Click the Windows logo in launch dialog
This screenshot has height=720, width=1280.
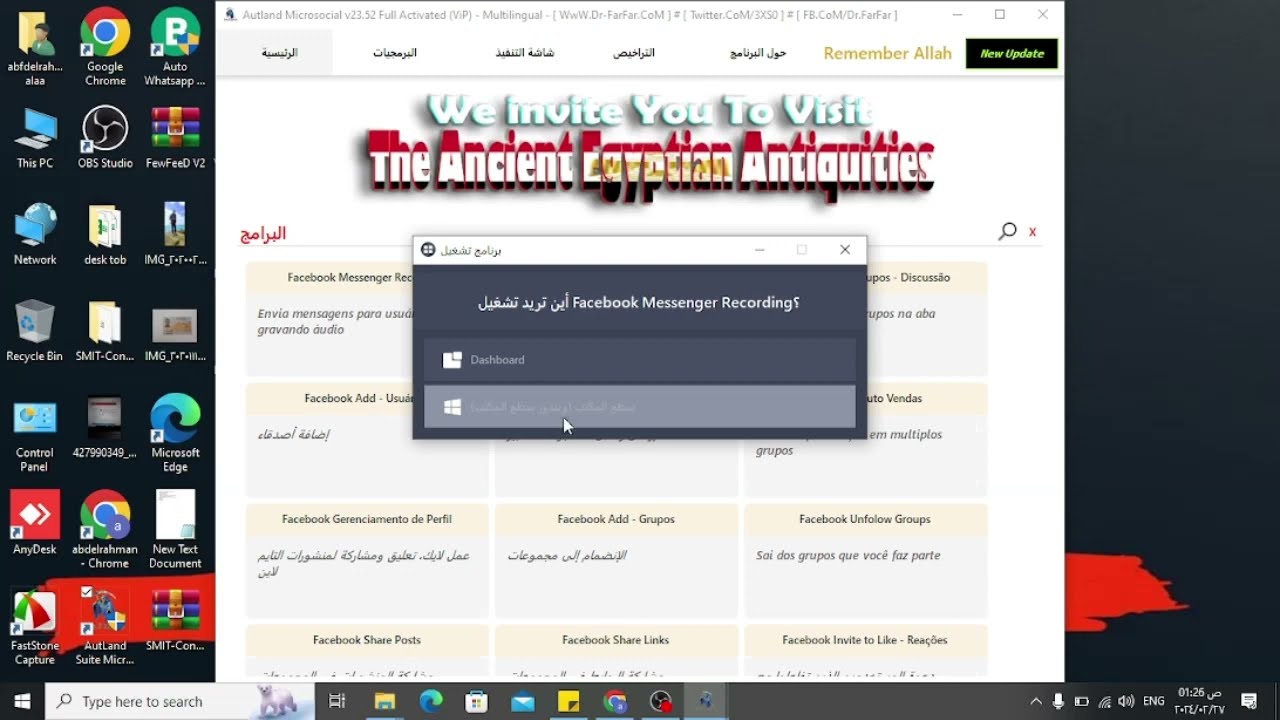point(452,407)
